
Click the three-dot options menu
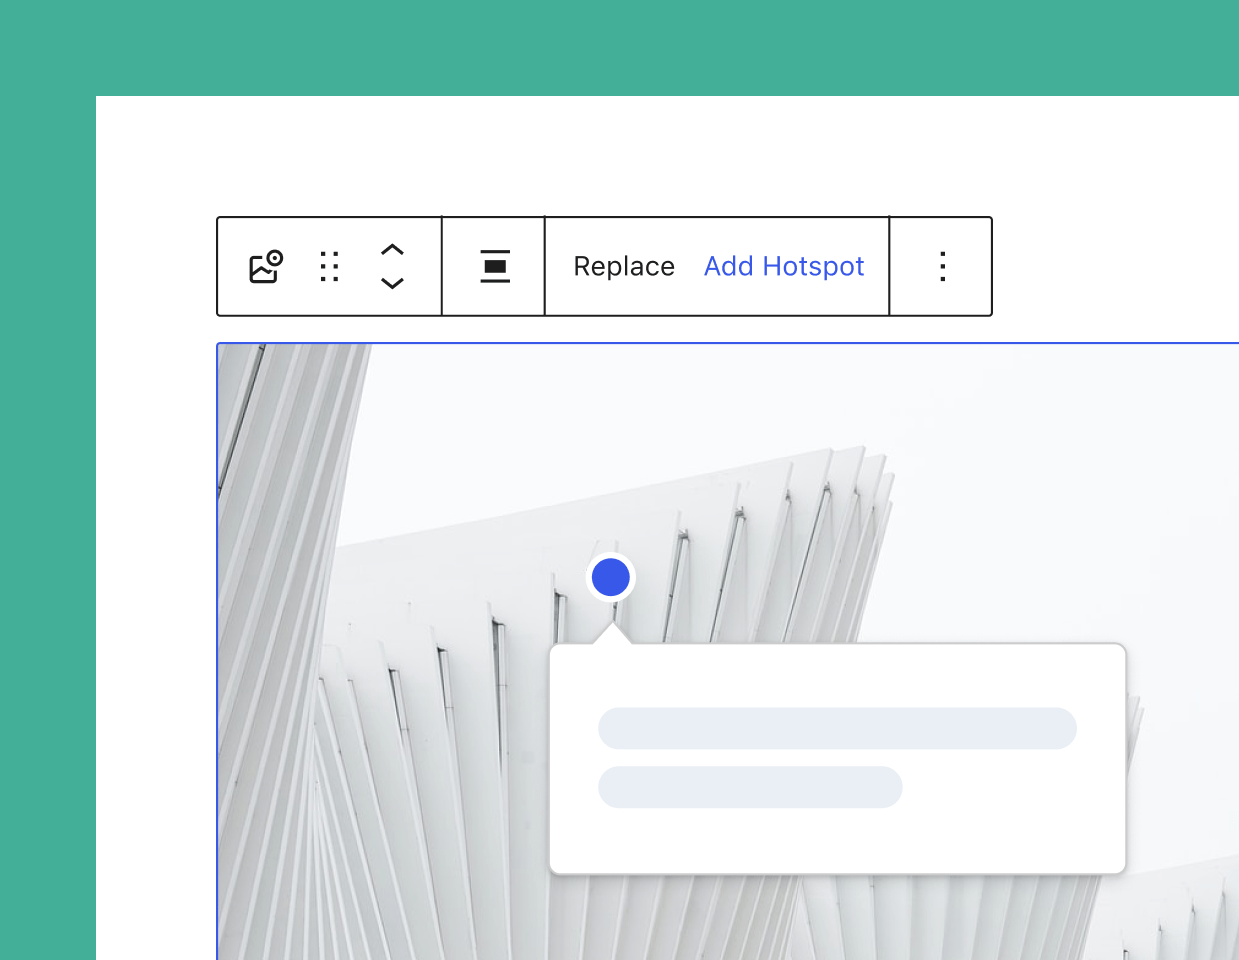click(941, 266)
